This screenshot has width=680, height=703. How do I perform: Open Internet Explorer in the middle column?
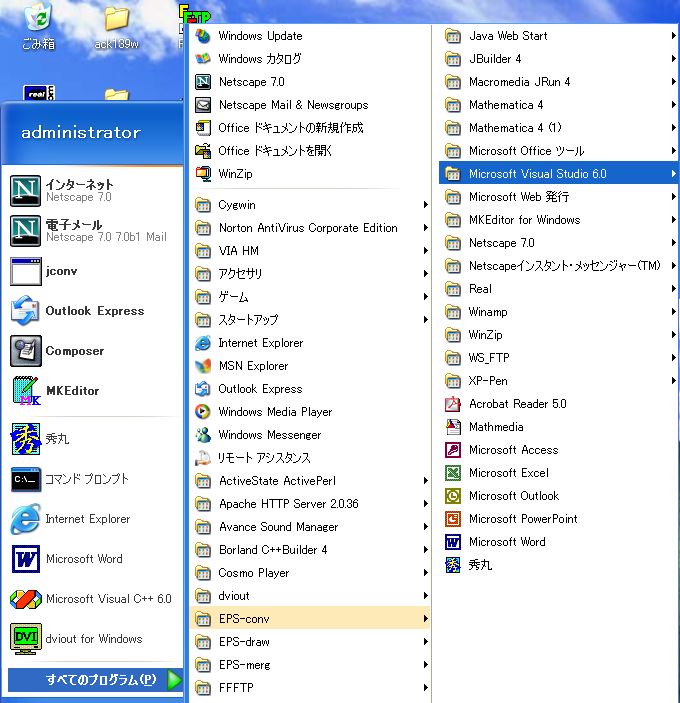[x=310, y=343]
